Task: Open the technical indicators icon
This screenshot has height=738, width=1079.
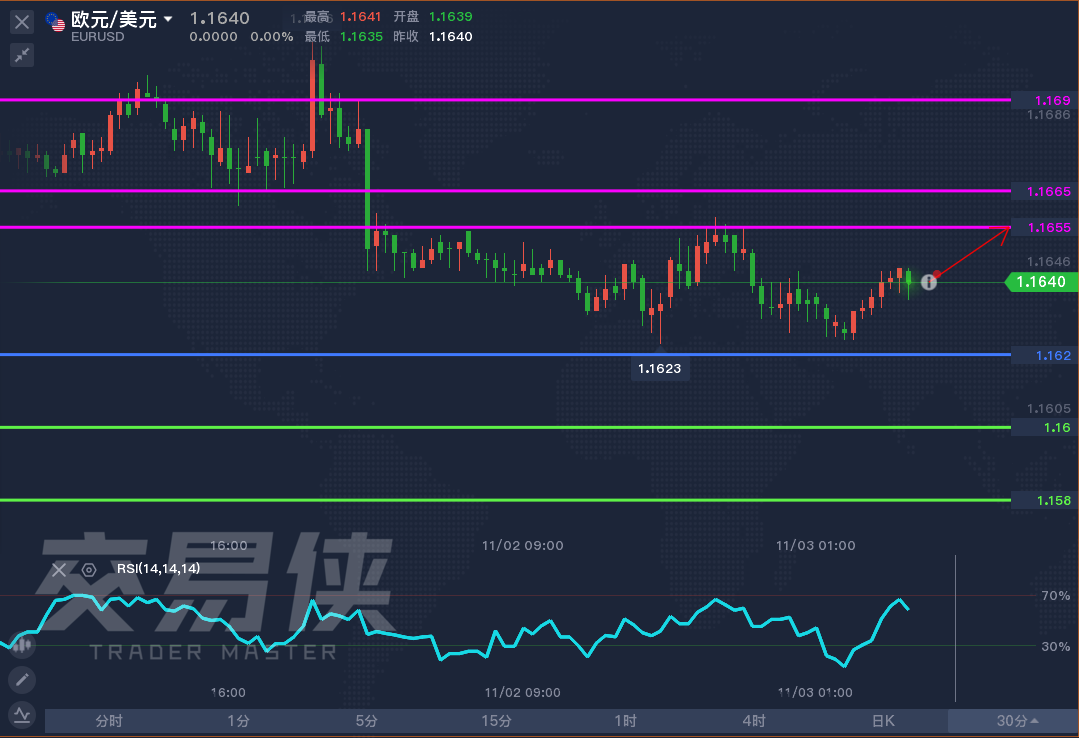Action: (22, 714)
